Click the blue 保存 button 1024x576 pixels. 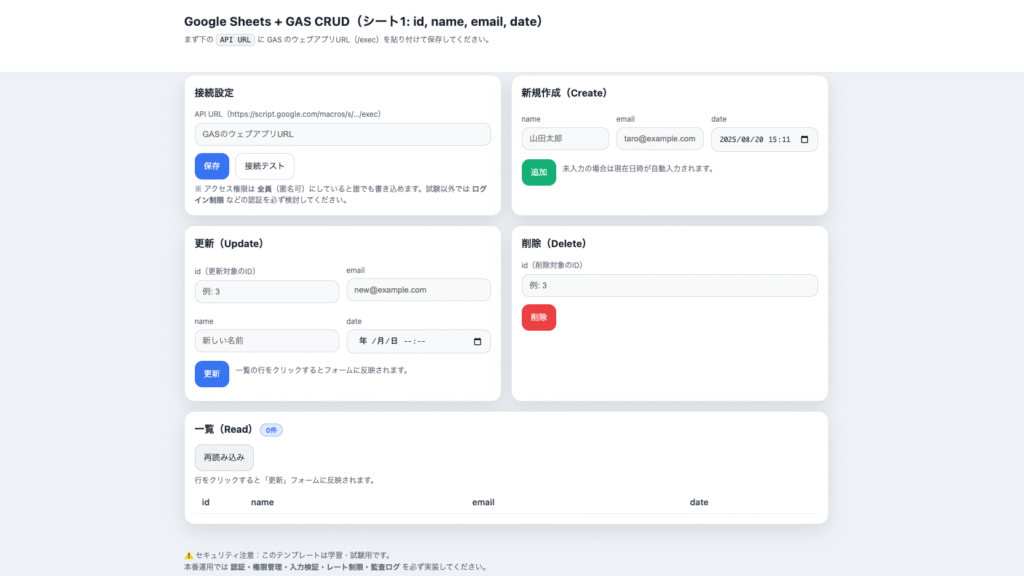pos(212,166)
